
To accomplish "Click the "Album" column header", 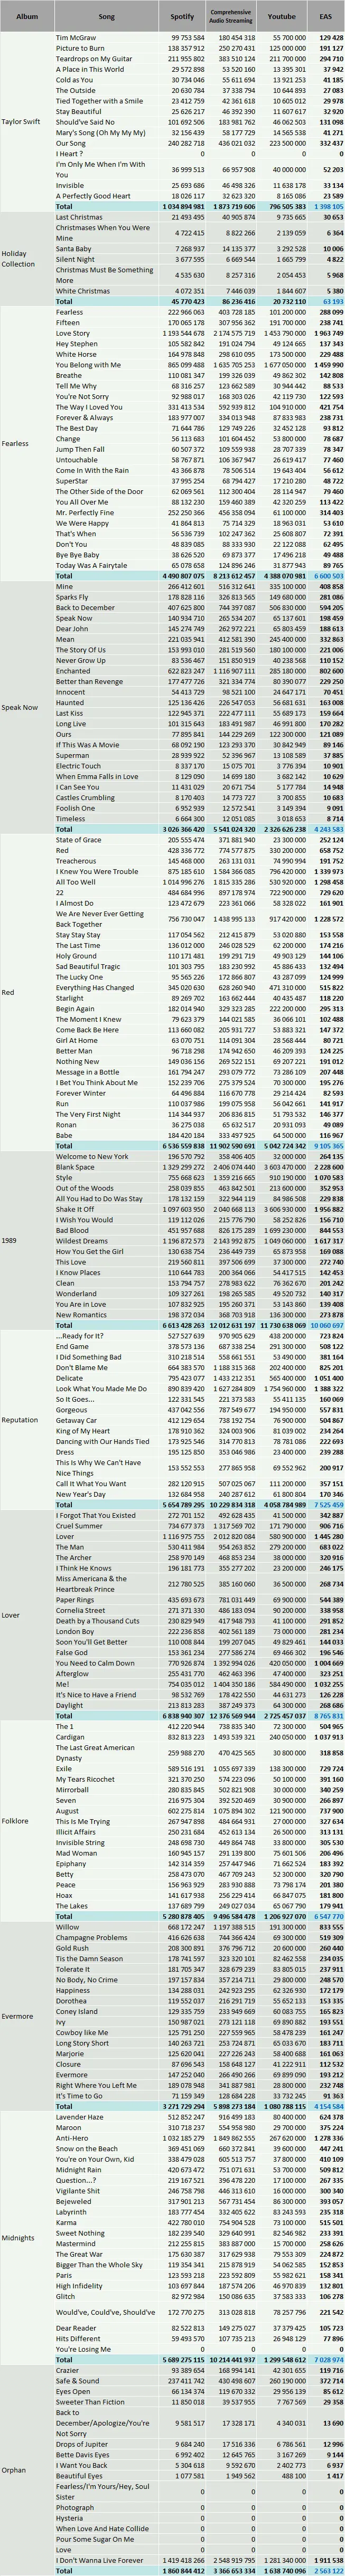I will click(27, 17).
